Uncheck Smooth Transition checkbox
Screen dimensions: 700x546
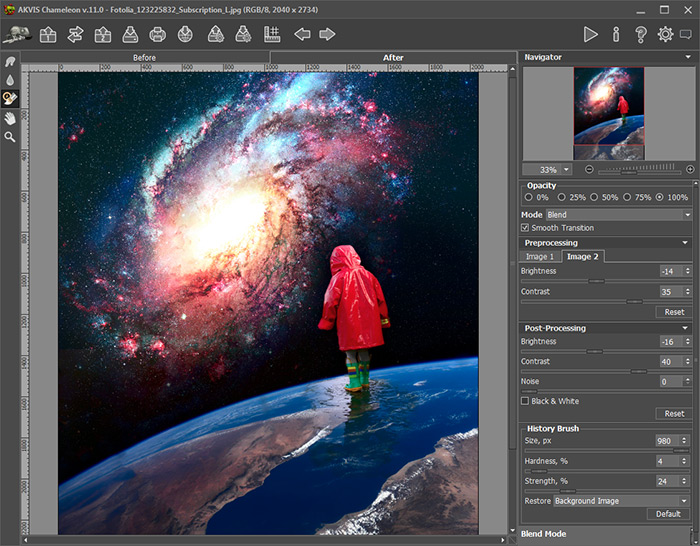click(x=526, y=228)
